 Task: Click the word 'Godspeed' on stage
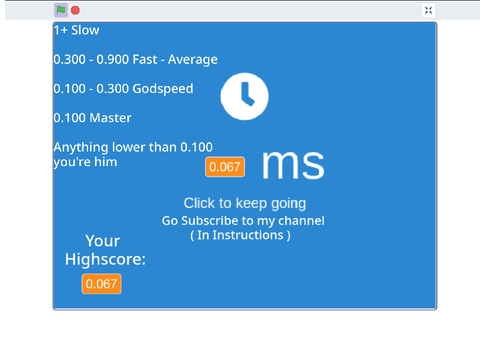click(x=163, y=89)
